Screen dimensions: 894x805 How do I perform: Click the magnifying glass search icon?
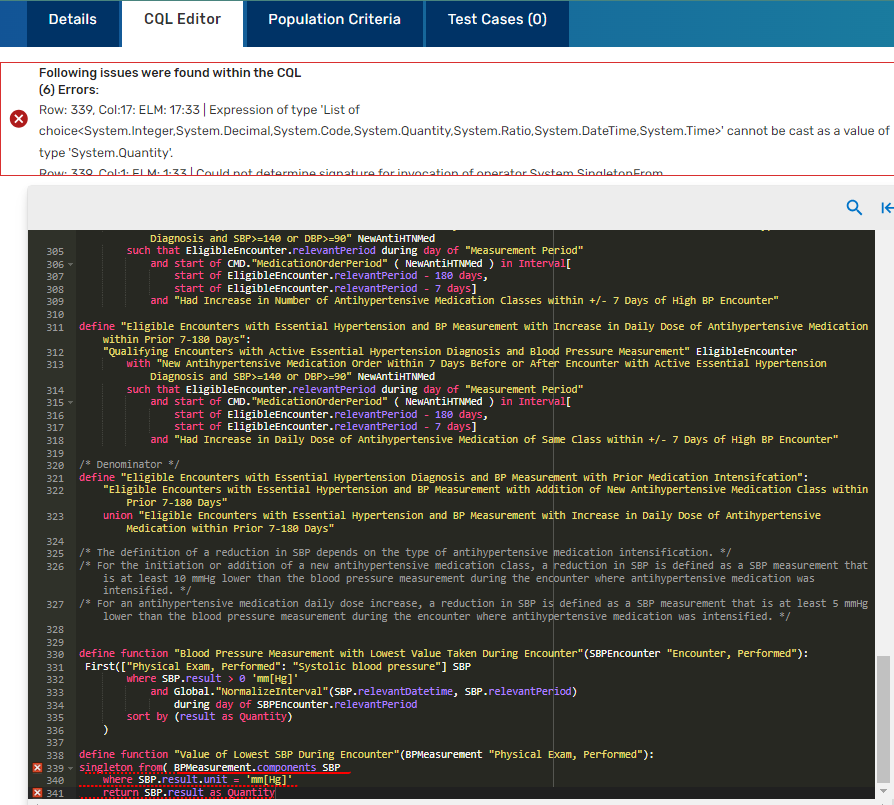[854, 208]
